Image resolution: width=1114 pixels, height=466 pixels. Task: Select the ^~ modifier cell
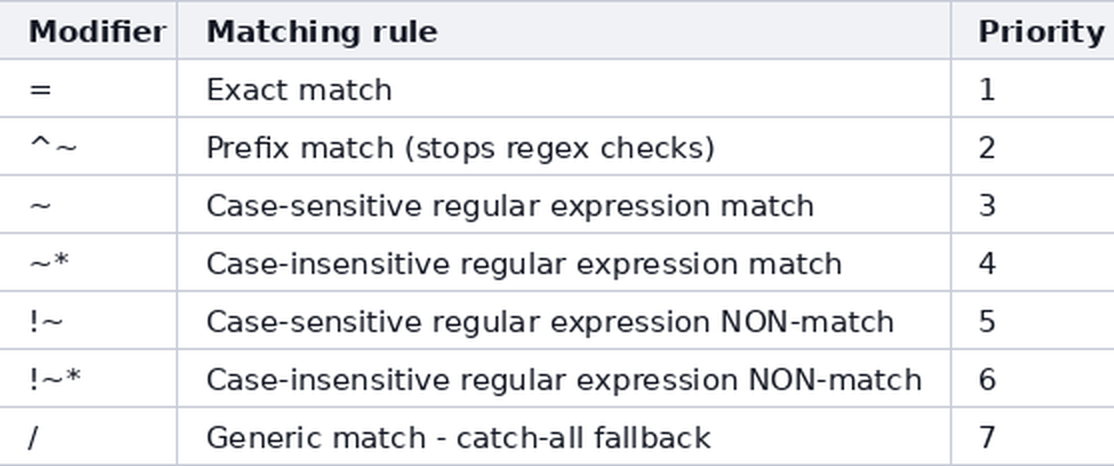coord(88,147)
